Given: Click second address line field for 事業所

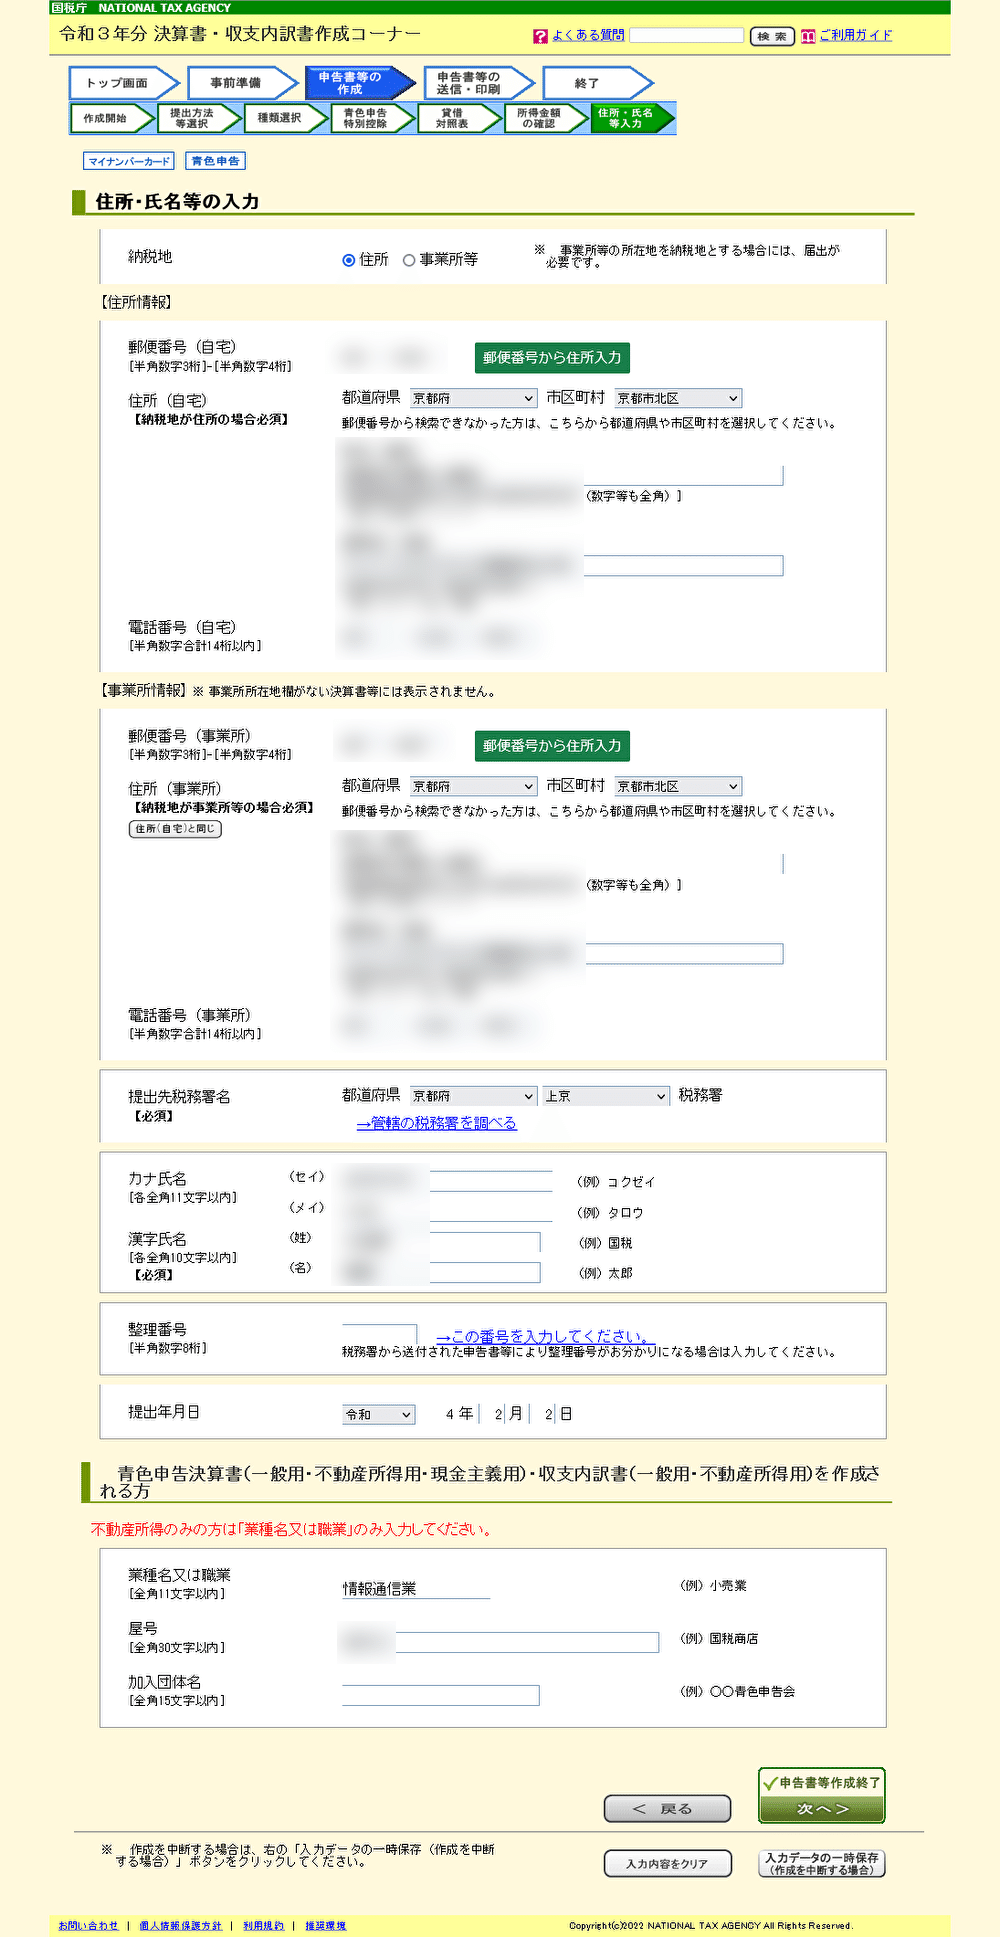Looking at the screenshot, I should (561, 953).
